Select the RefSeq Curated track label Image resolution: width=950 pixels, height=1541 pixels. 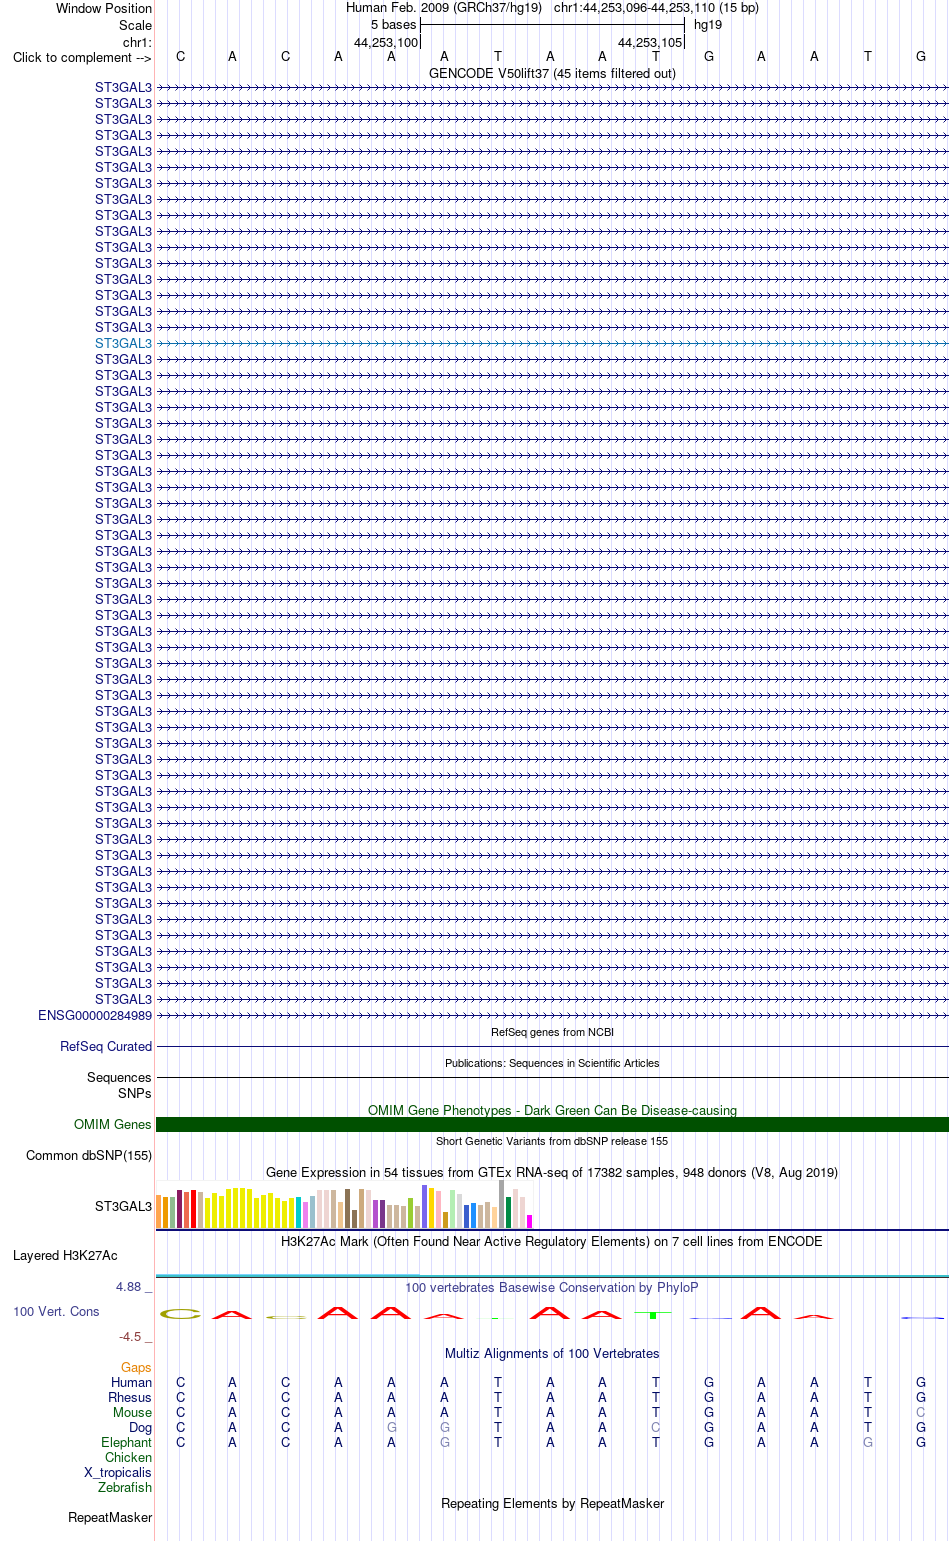(x=106, y=1046)
